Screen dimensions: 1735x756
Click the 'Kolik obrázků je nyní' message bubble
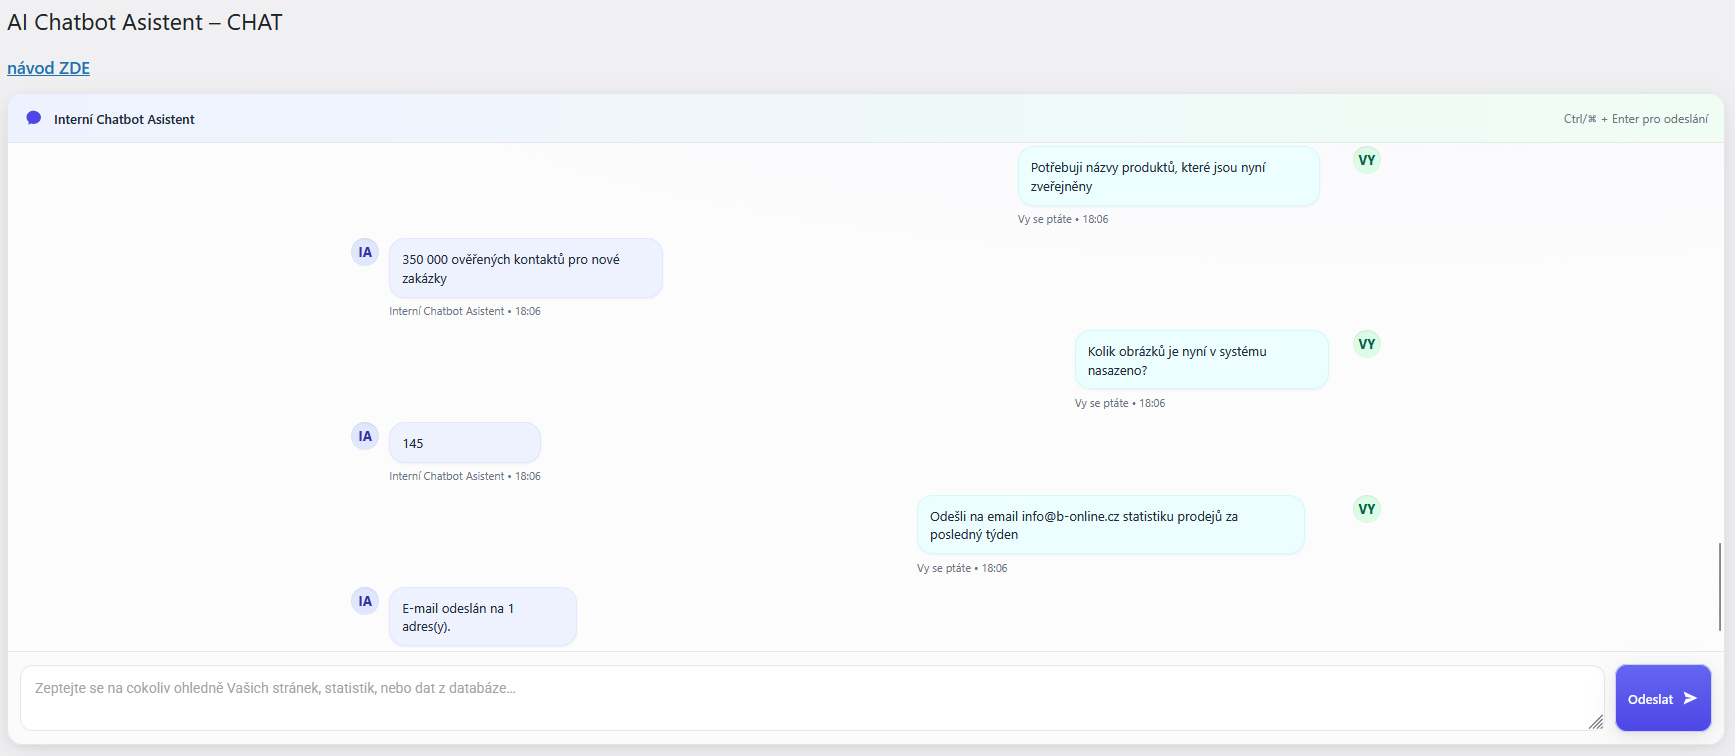(x=1201, y=361)
